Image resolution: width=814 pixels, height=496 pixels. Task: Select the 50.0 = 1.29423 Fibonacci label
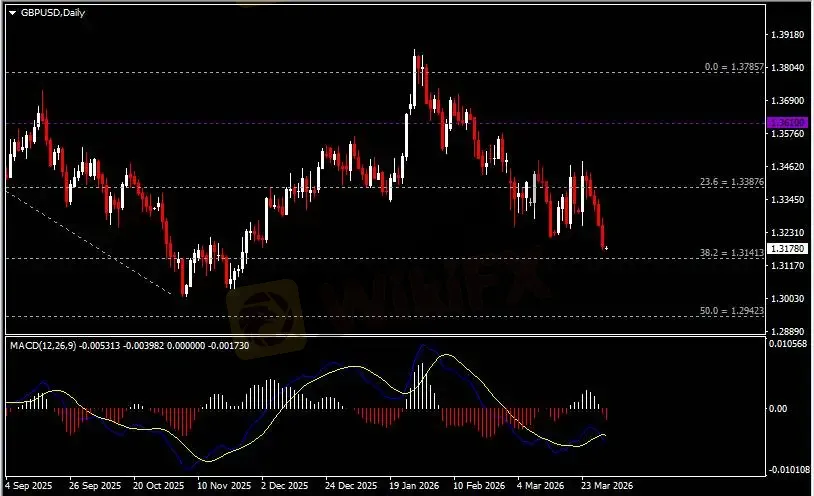pos(731,311)
